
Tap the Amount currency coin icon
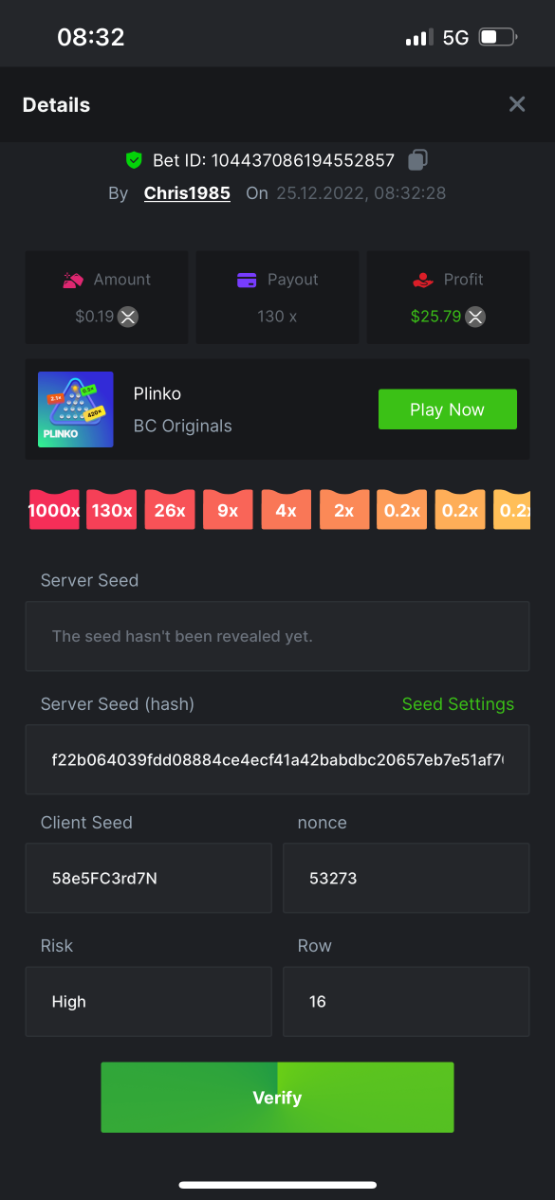click(128, 317)
